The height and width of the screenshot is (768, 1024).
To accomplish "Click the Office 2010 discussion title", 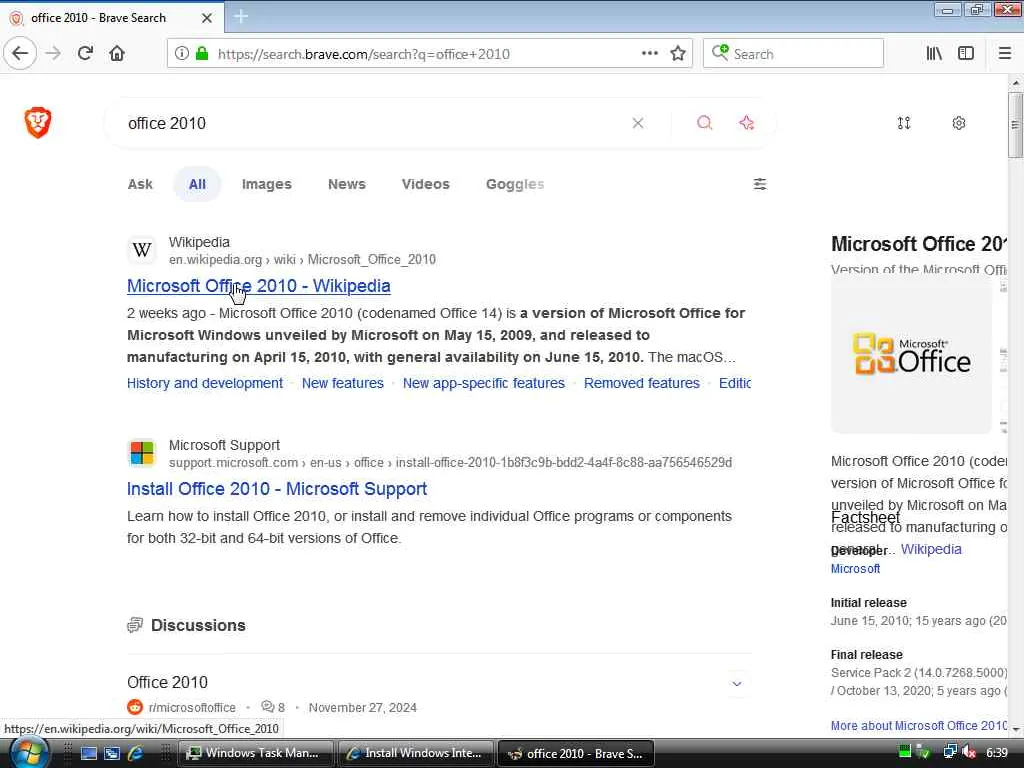I will (x=167, y=682).
